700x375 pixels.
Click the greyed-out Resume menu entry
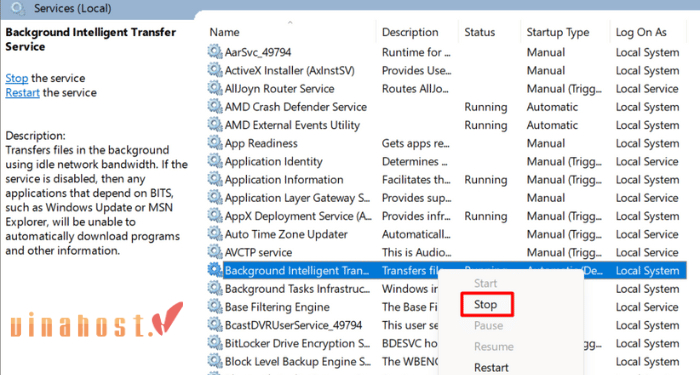pos(494,346)
